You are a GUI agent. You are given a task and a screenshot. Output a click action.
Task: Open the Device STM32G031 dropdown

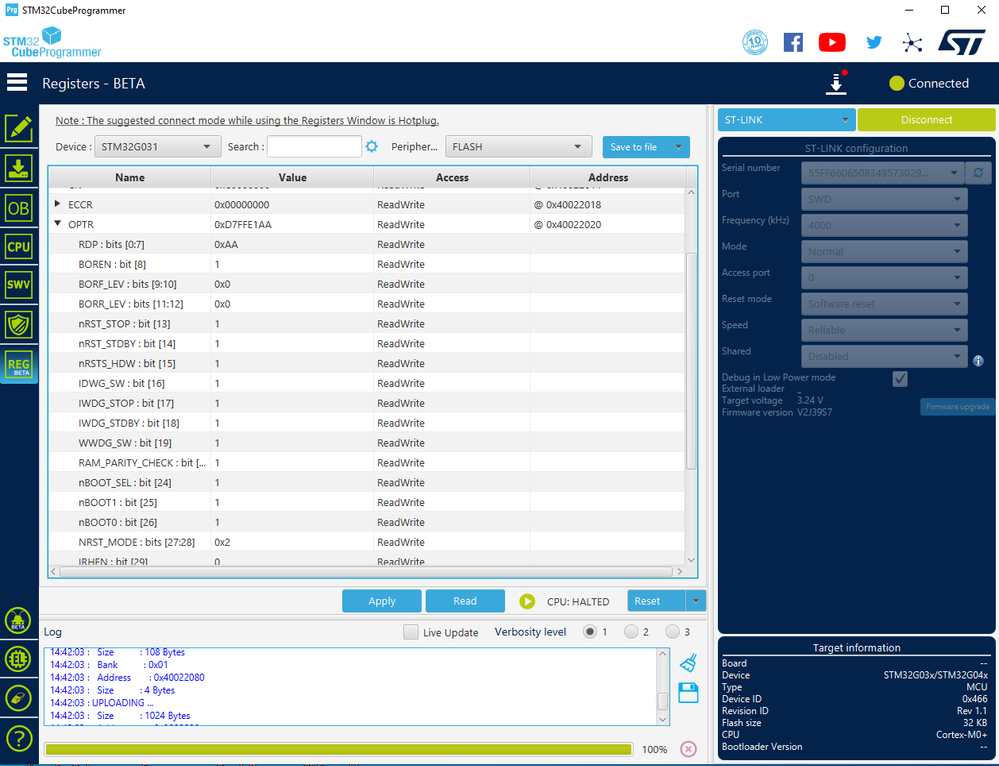pos(157,147)
